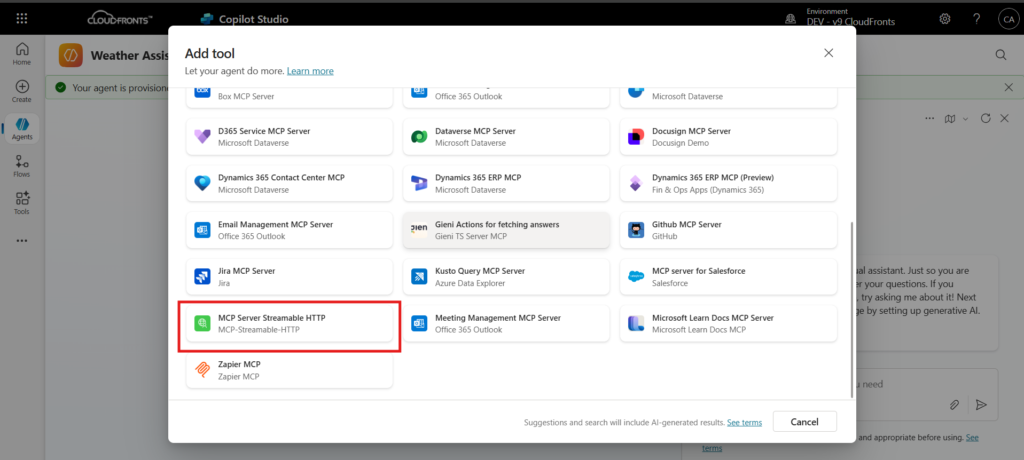Expand the chevron next to map icon
1024x460 pixels.
[x=965, y=118]
